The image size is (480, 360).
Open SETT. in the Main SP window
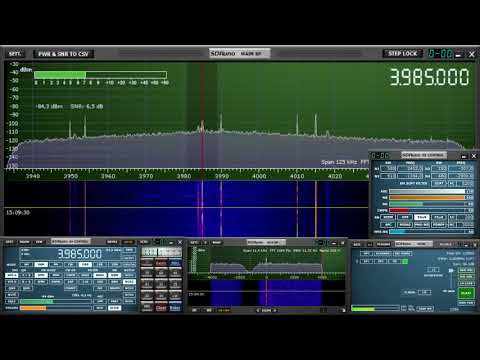15,54
